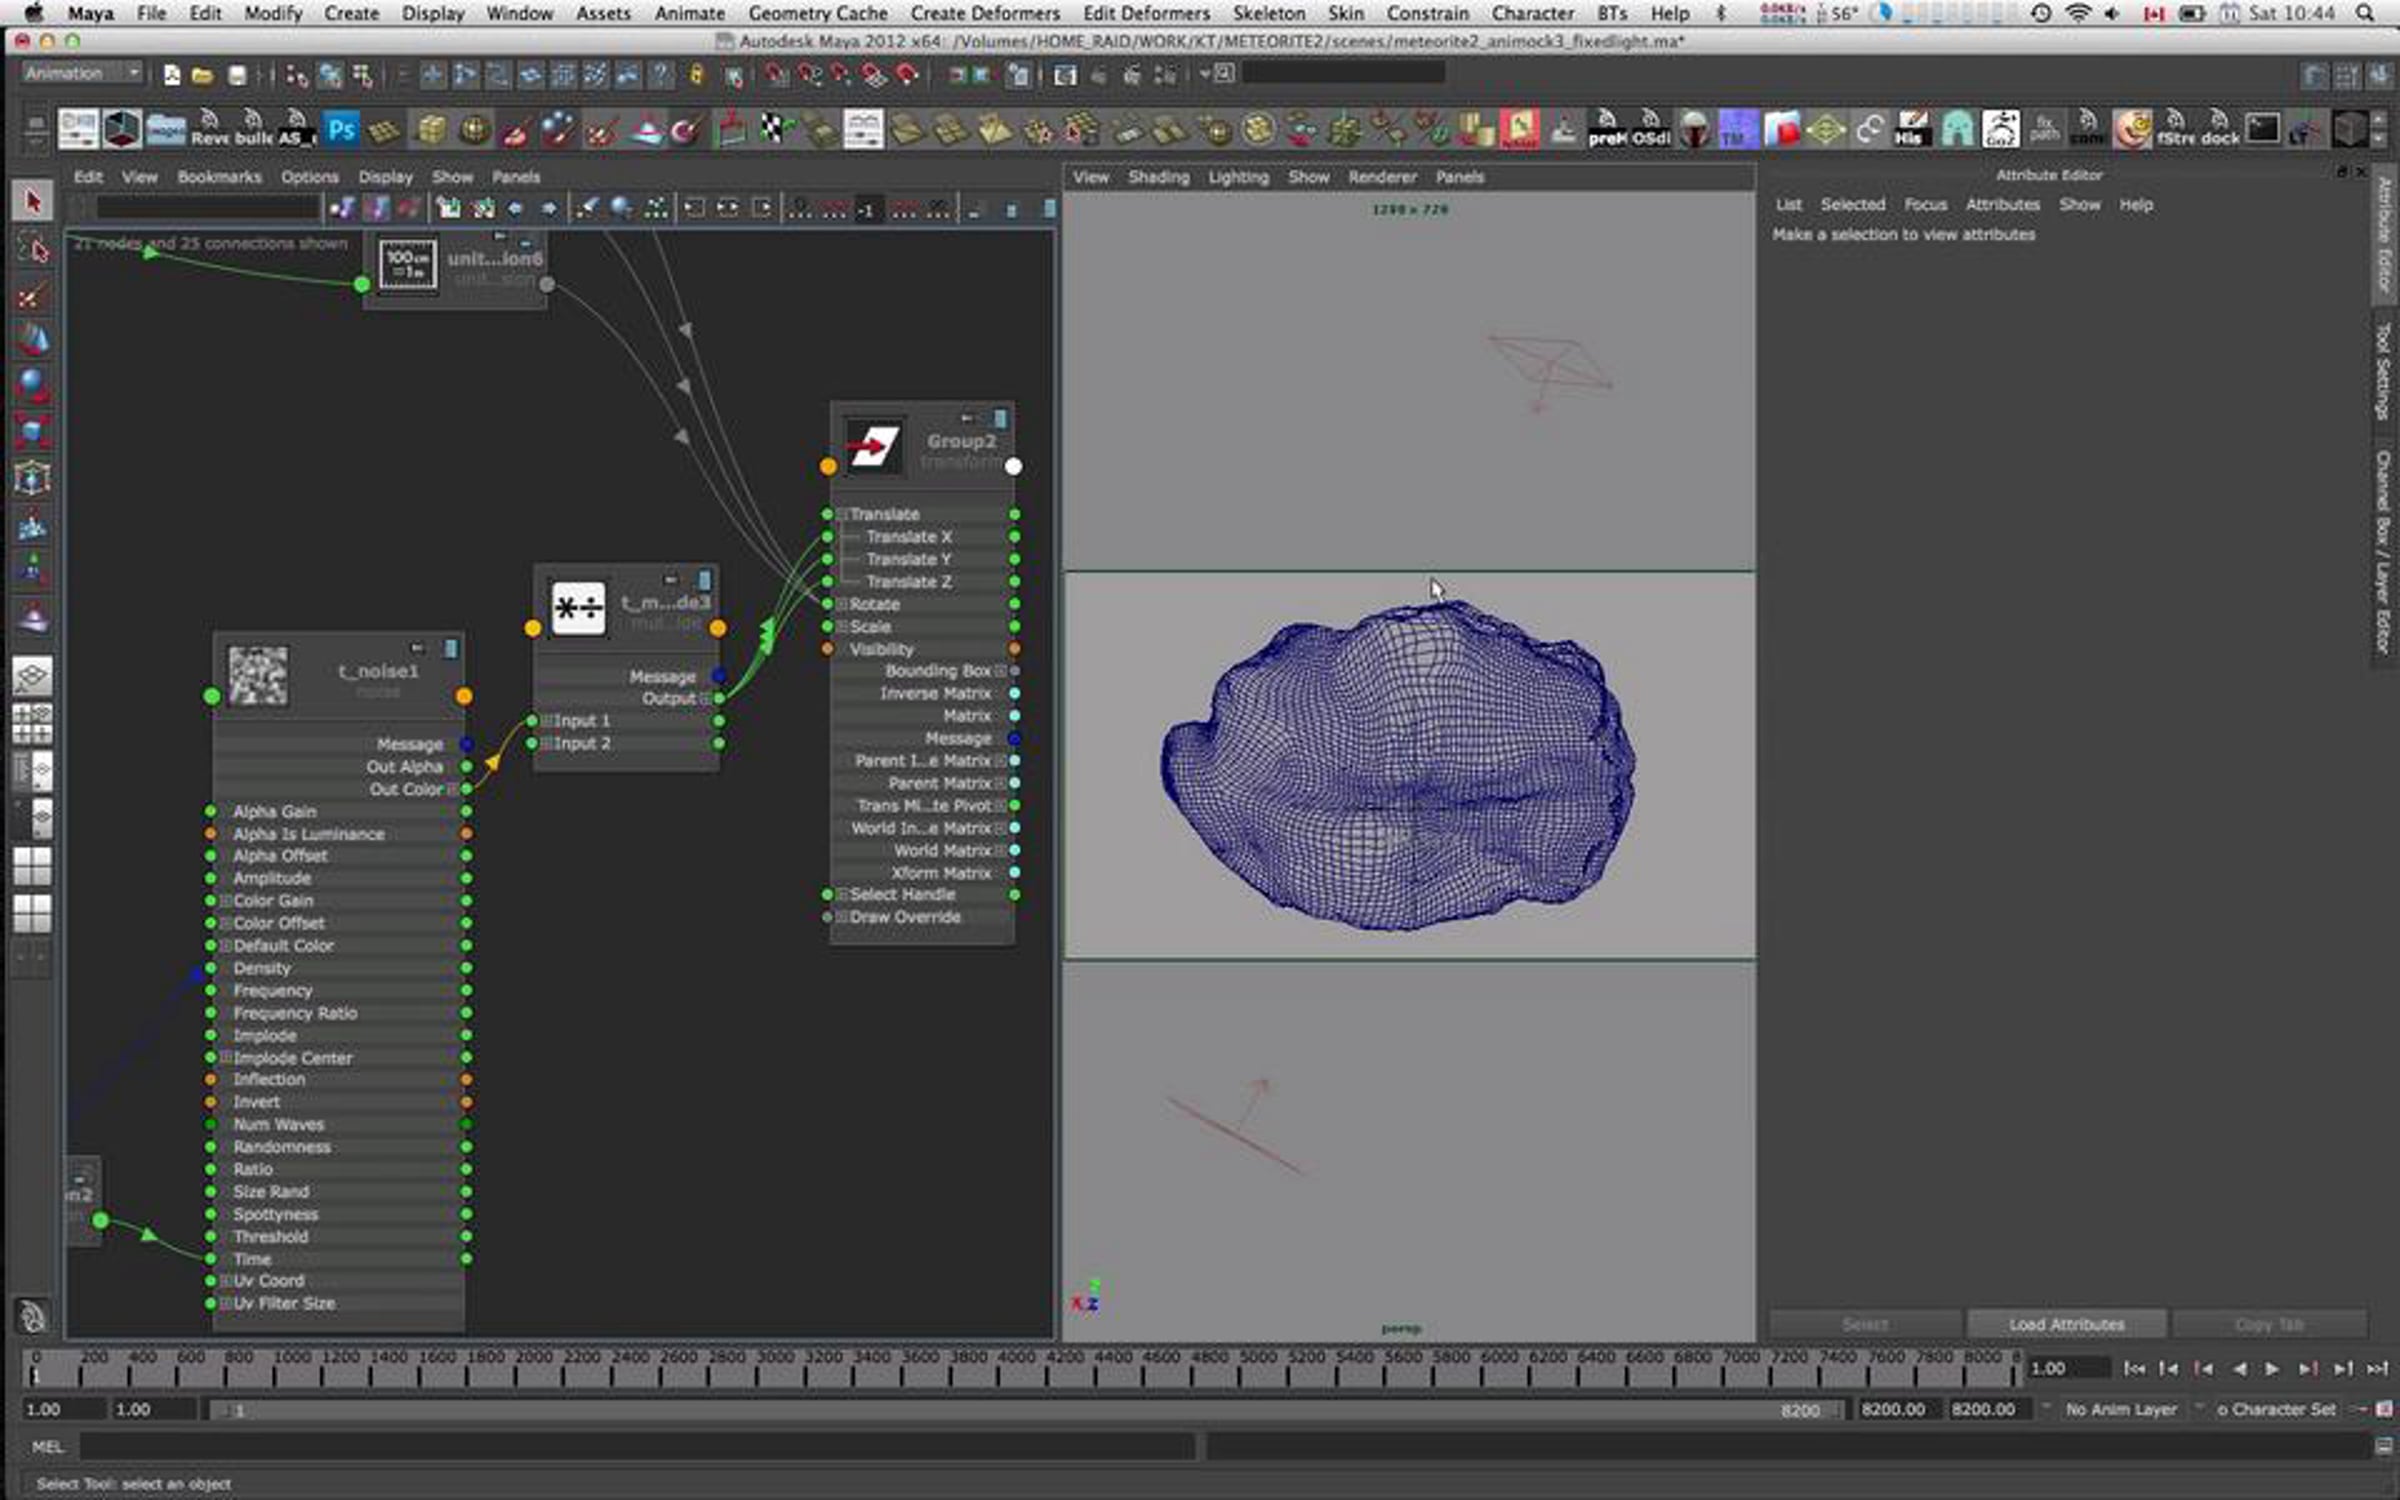Open the Create Deformers menu
The height and width of the screenshot is (1500, 2400).
[x=984, y=14]
